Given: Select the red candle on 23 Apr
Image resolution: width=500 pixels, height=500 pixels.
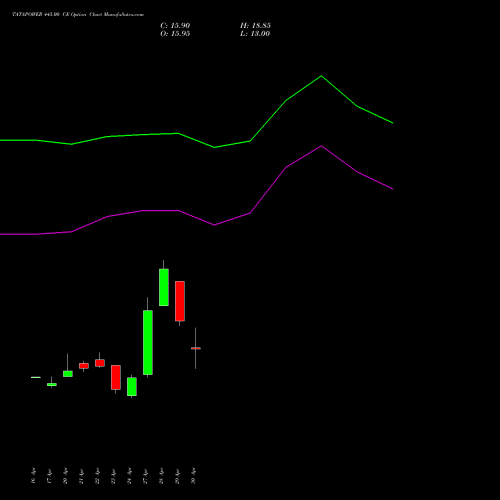Looking at the screenshot, I should pos(116,377).
